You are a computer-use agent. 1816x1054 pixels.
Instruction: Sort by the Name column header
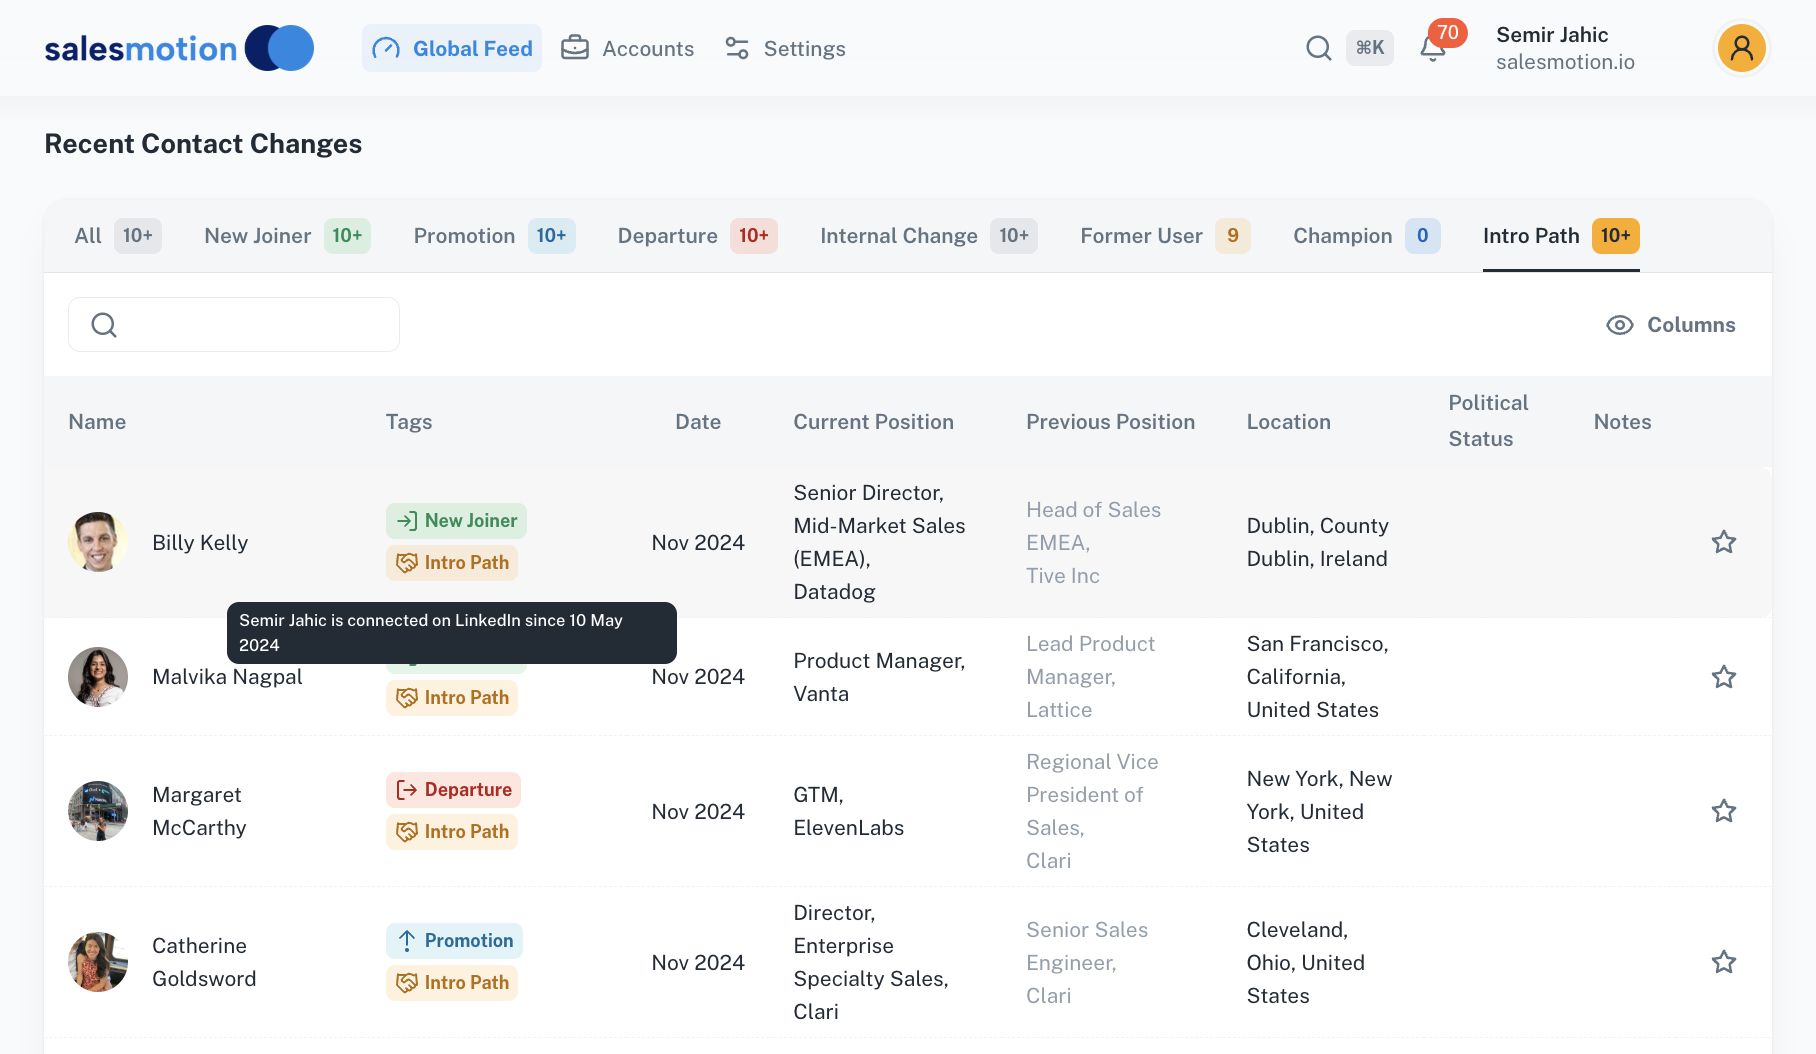(x=97, y=422)
